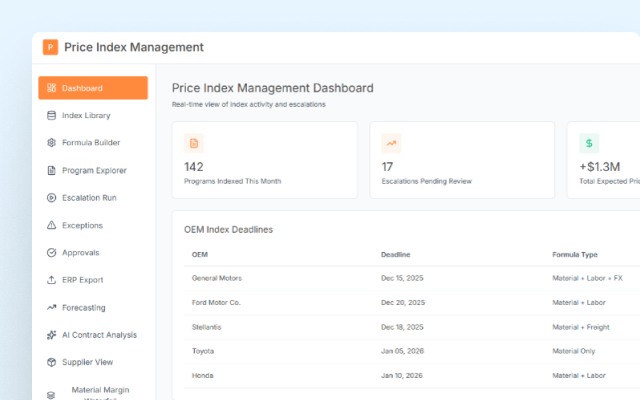This screenshot has height=400, width=640.
Task: Click the orange P app logo
Action: click(51, 47)
